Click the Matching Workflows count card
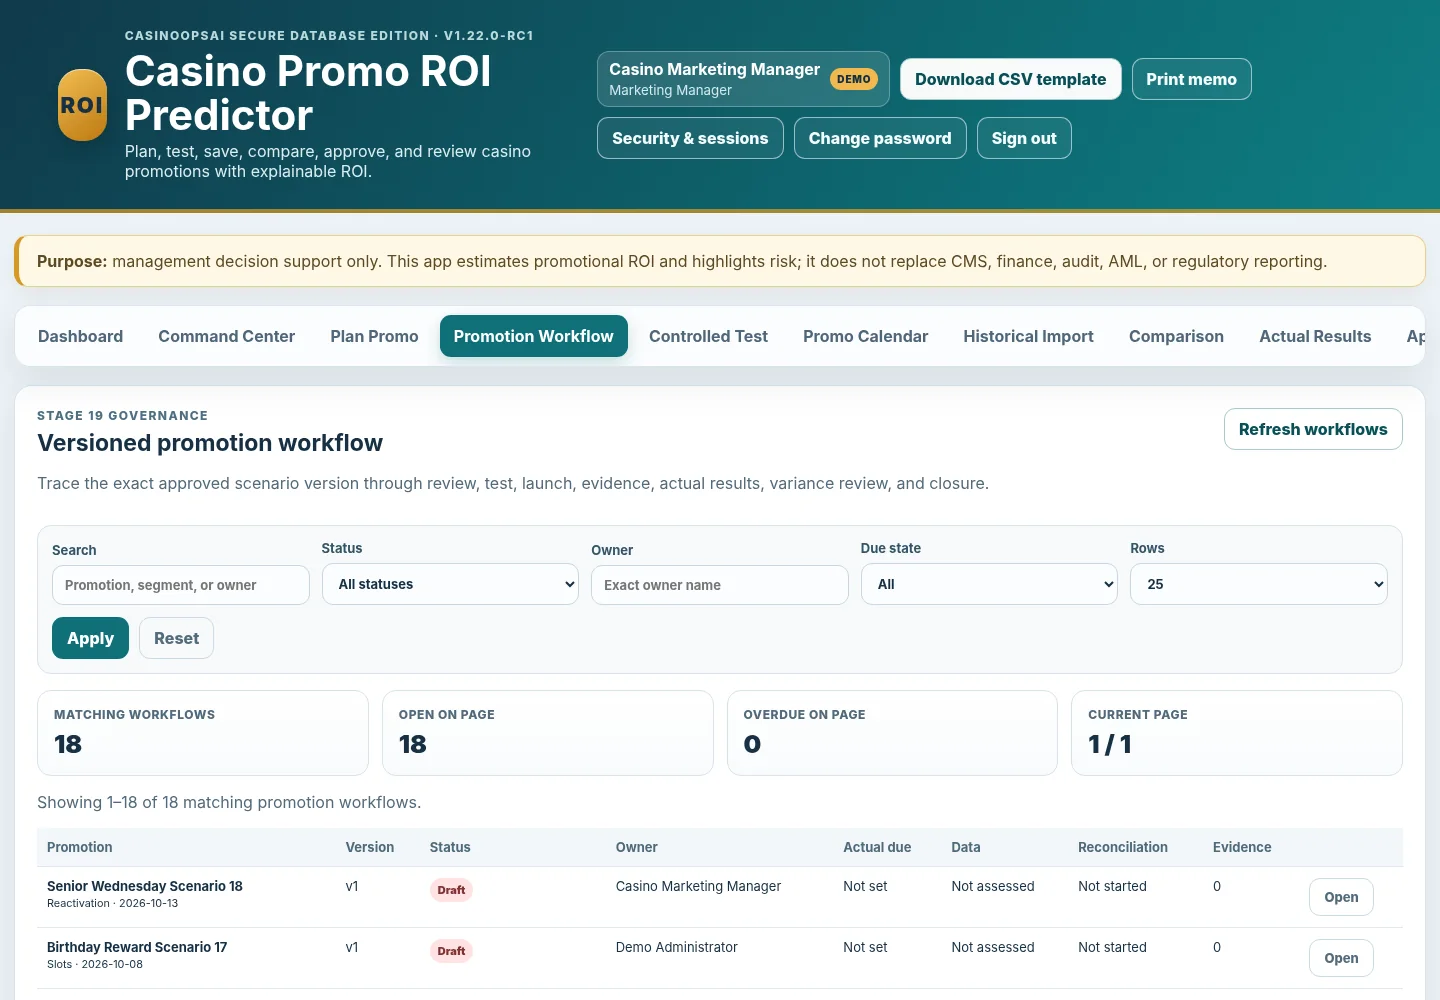This screenshot has height=1000, width=1440. coord(203,733)
